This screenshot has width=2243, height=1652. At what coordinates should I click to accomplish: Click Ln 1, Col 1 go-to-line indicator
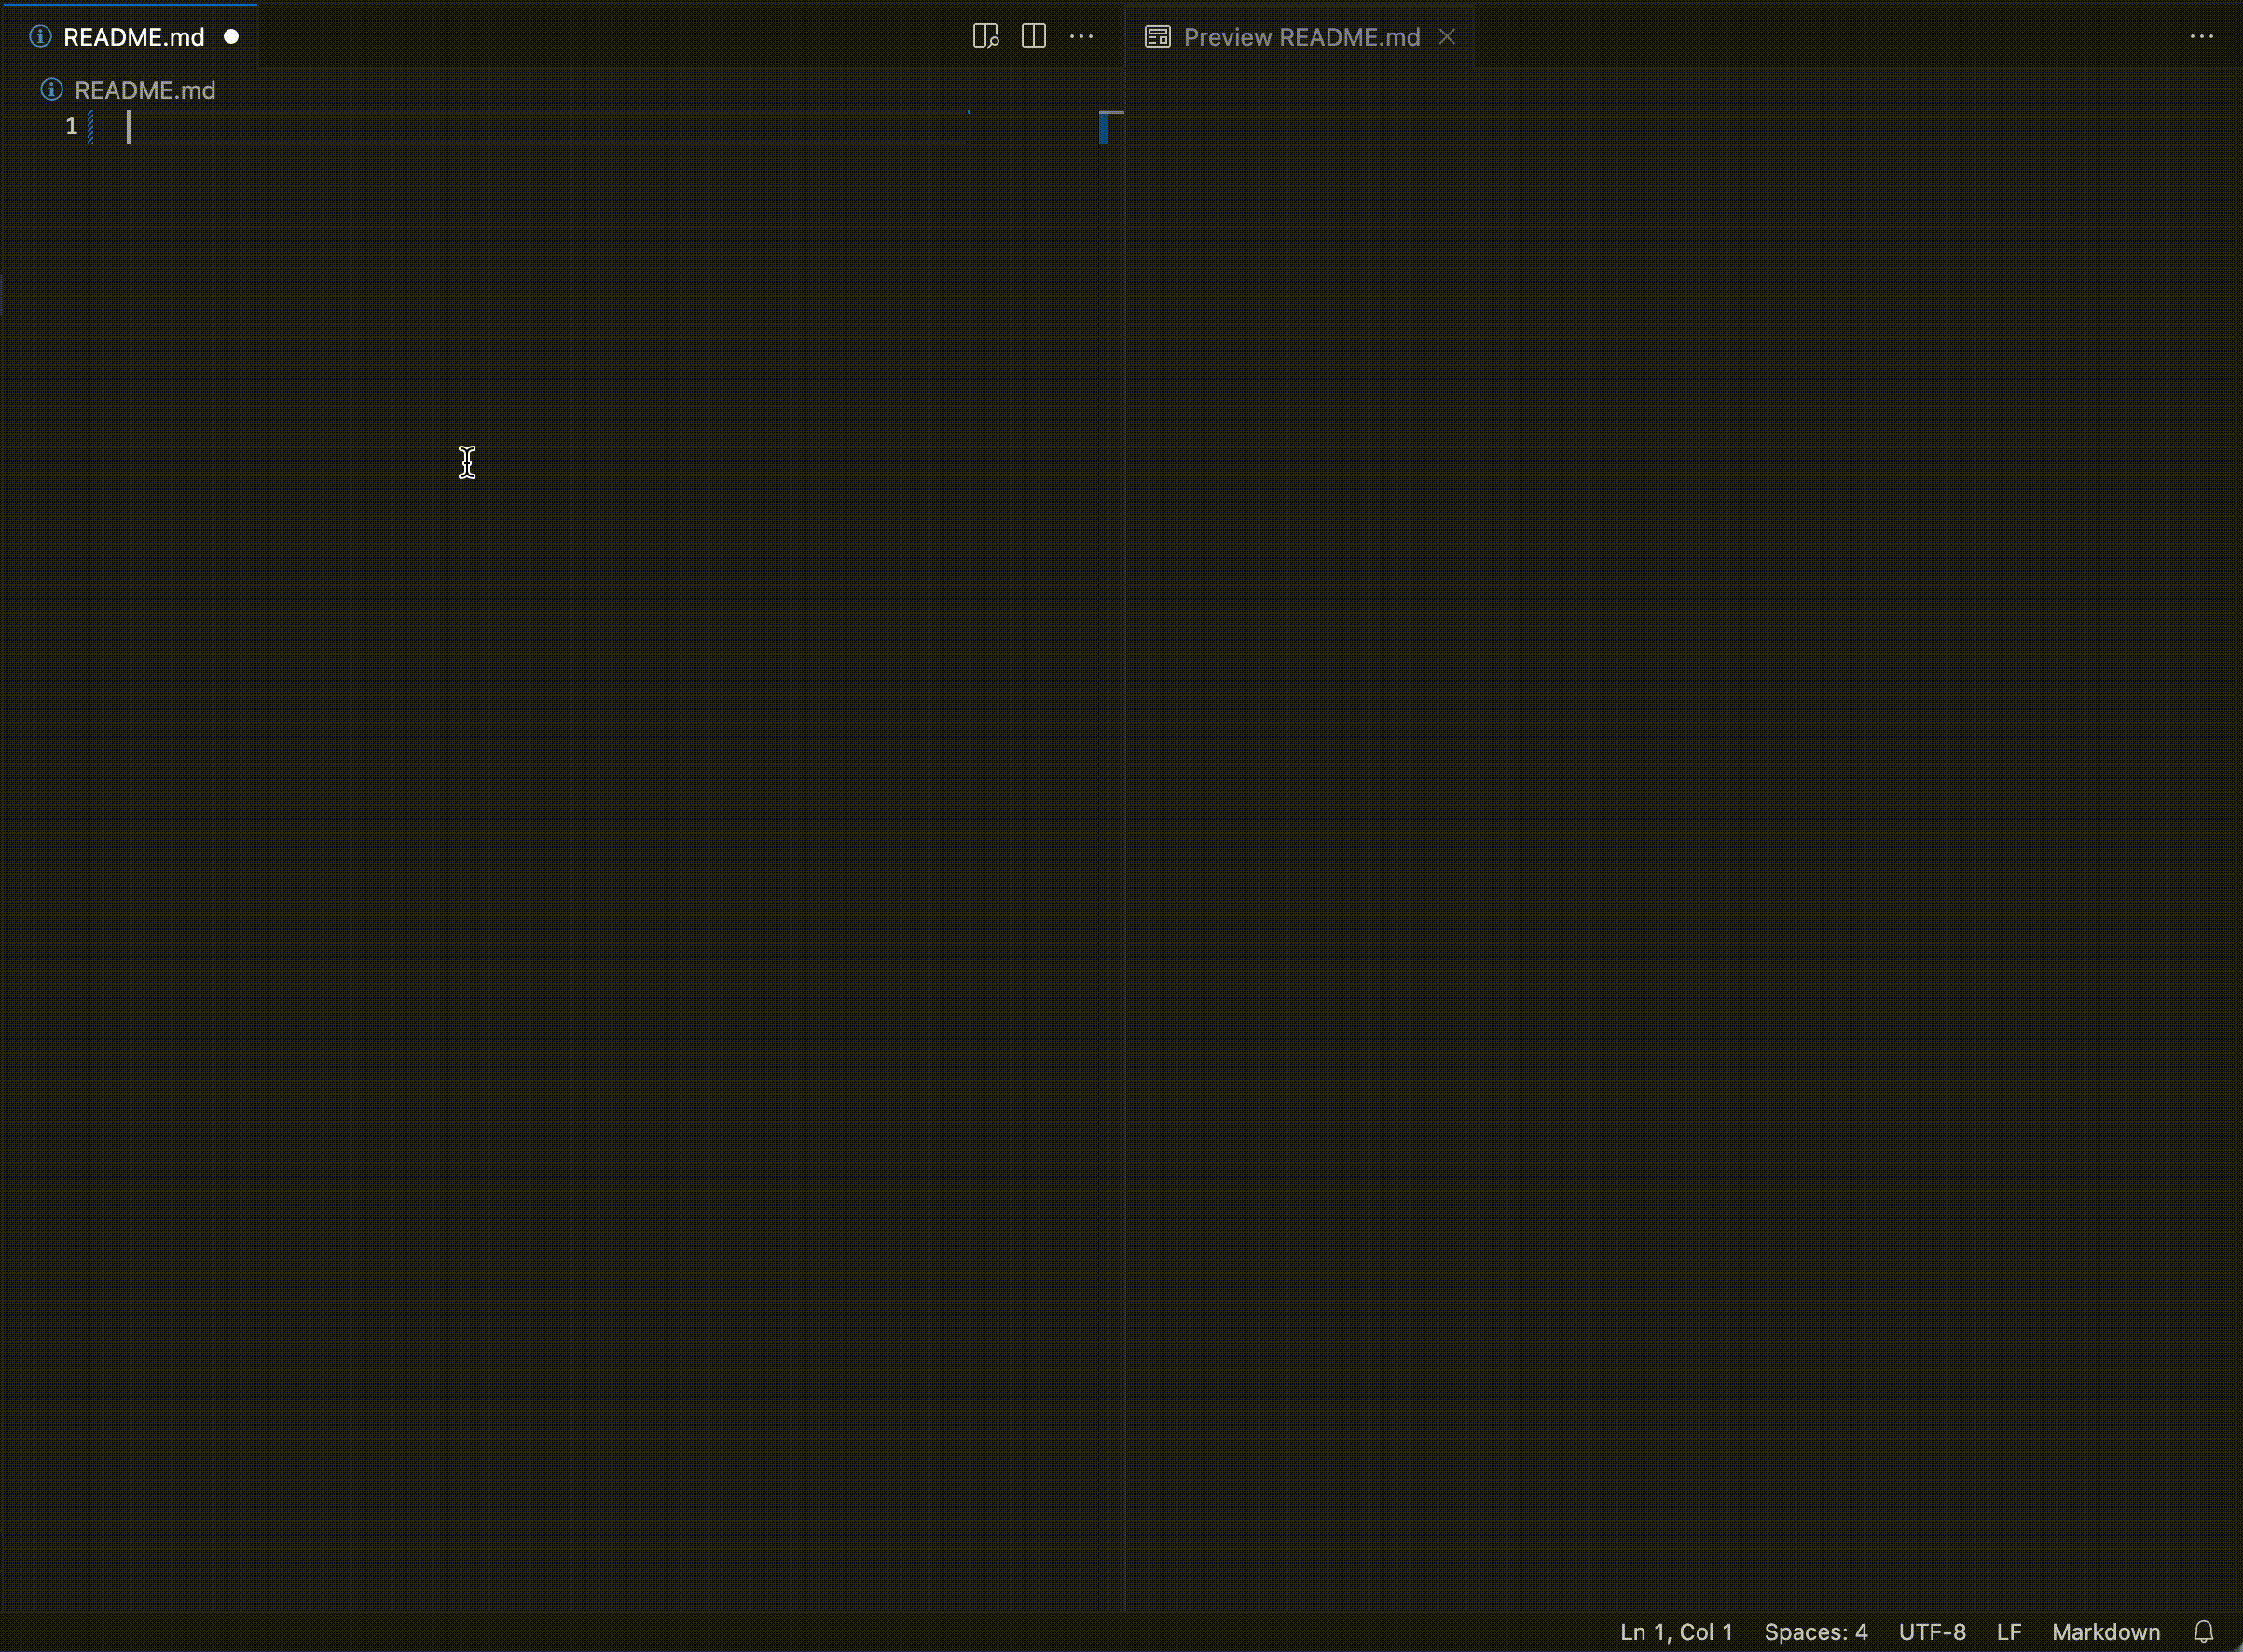pos(1675,1632)
